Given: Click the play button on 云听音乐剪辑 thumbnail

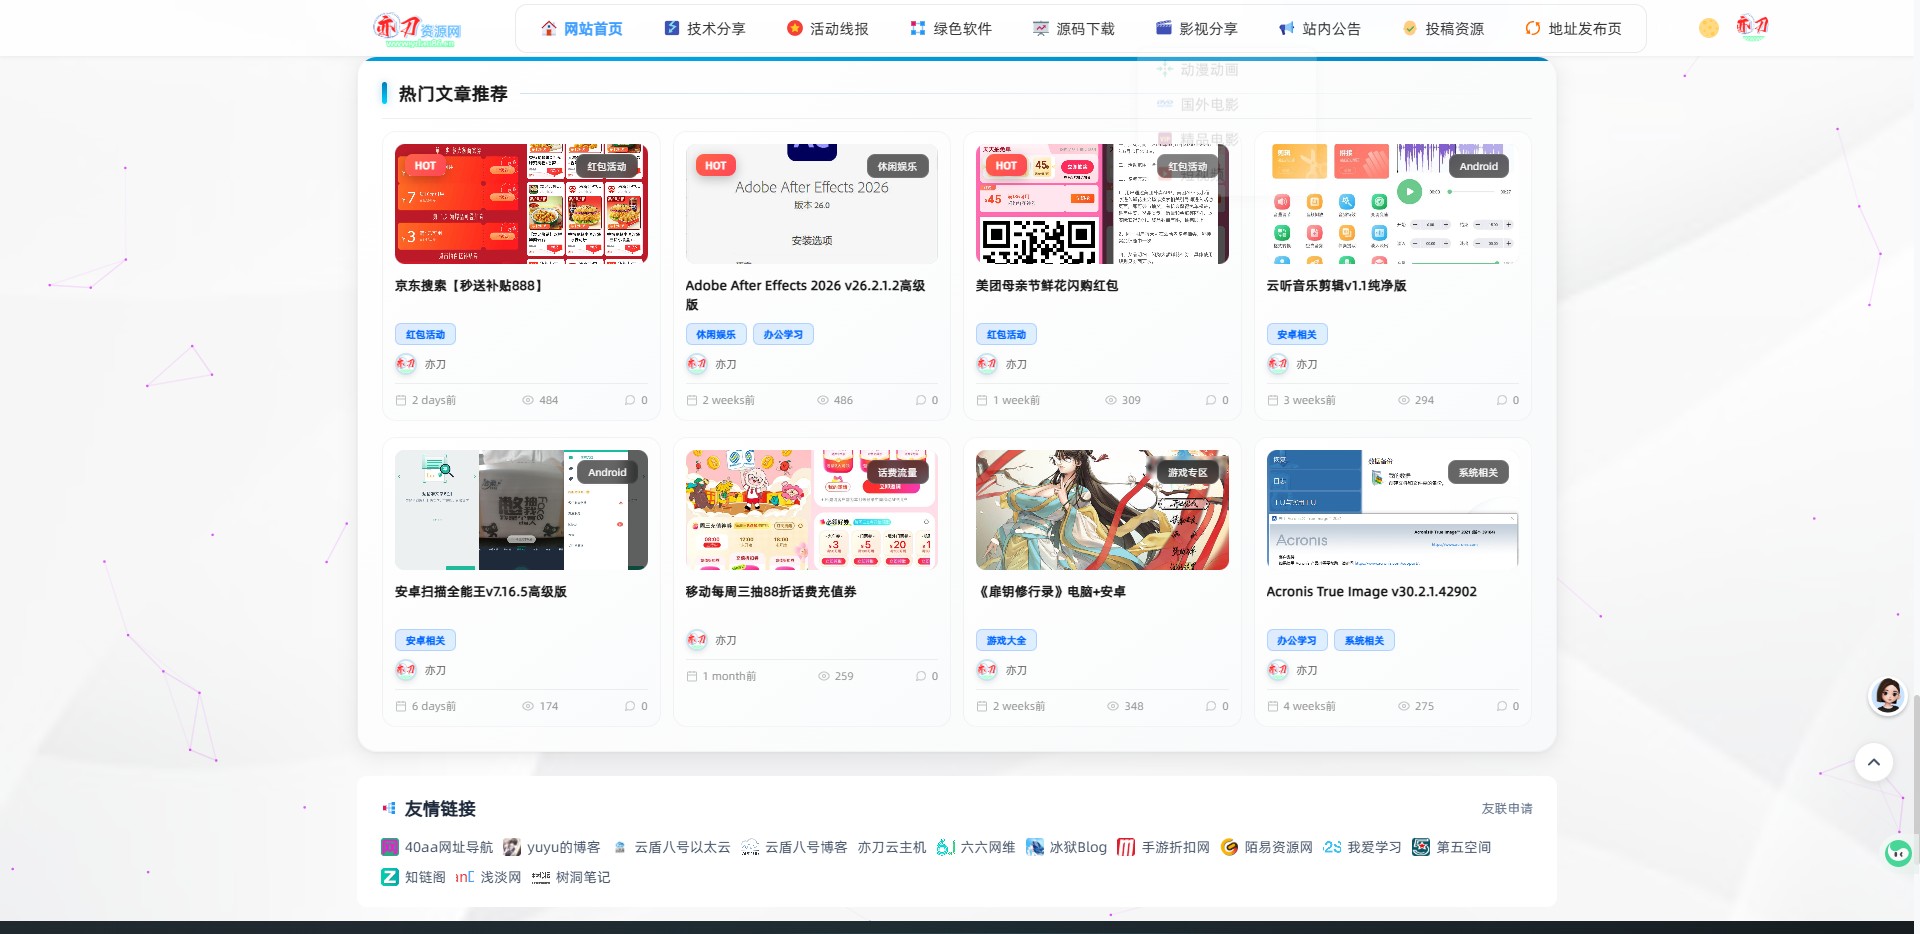Looking at the screenshot, I should 1409,191.
